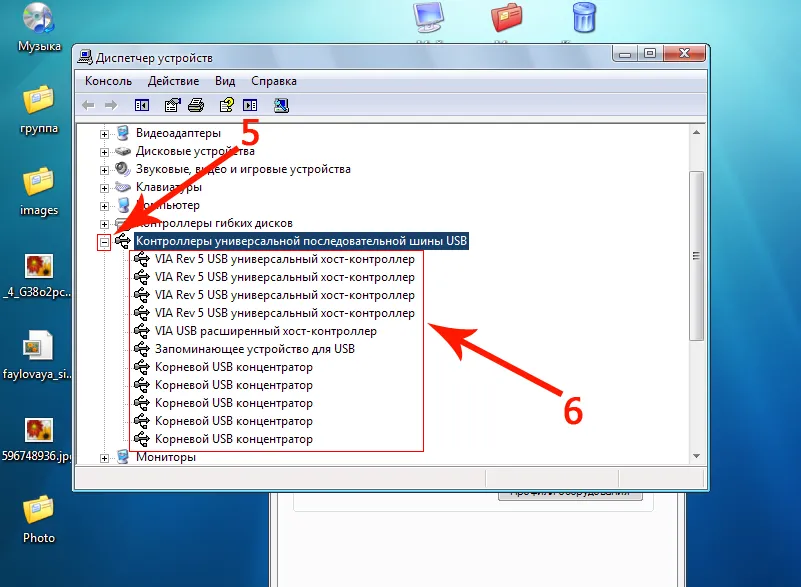Open the faylovaya_si.. desktop file
The width and height of the screenshot is (801, 587).
click(x=38, y=355)
